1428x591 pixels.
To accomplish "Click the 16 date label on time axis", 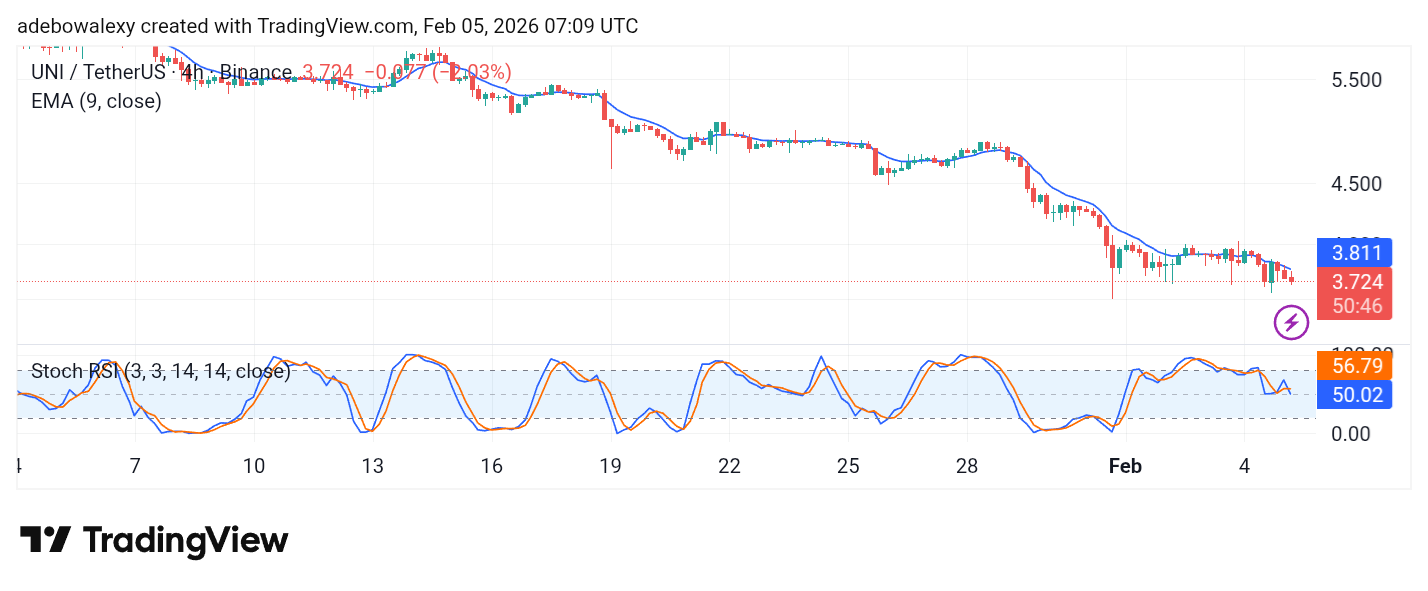I will [491, 466].
